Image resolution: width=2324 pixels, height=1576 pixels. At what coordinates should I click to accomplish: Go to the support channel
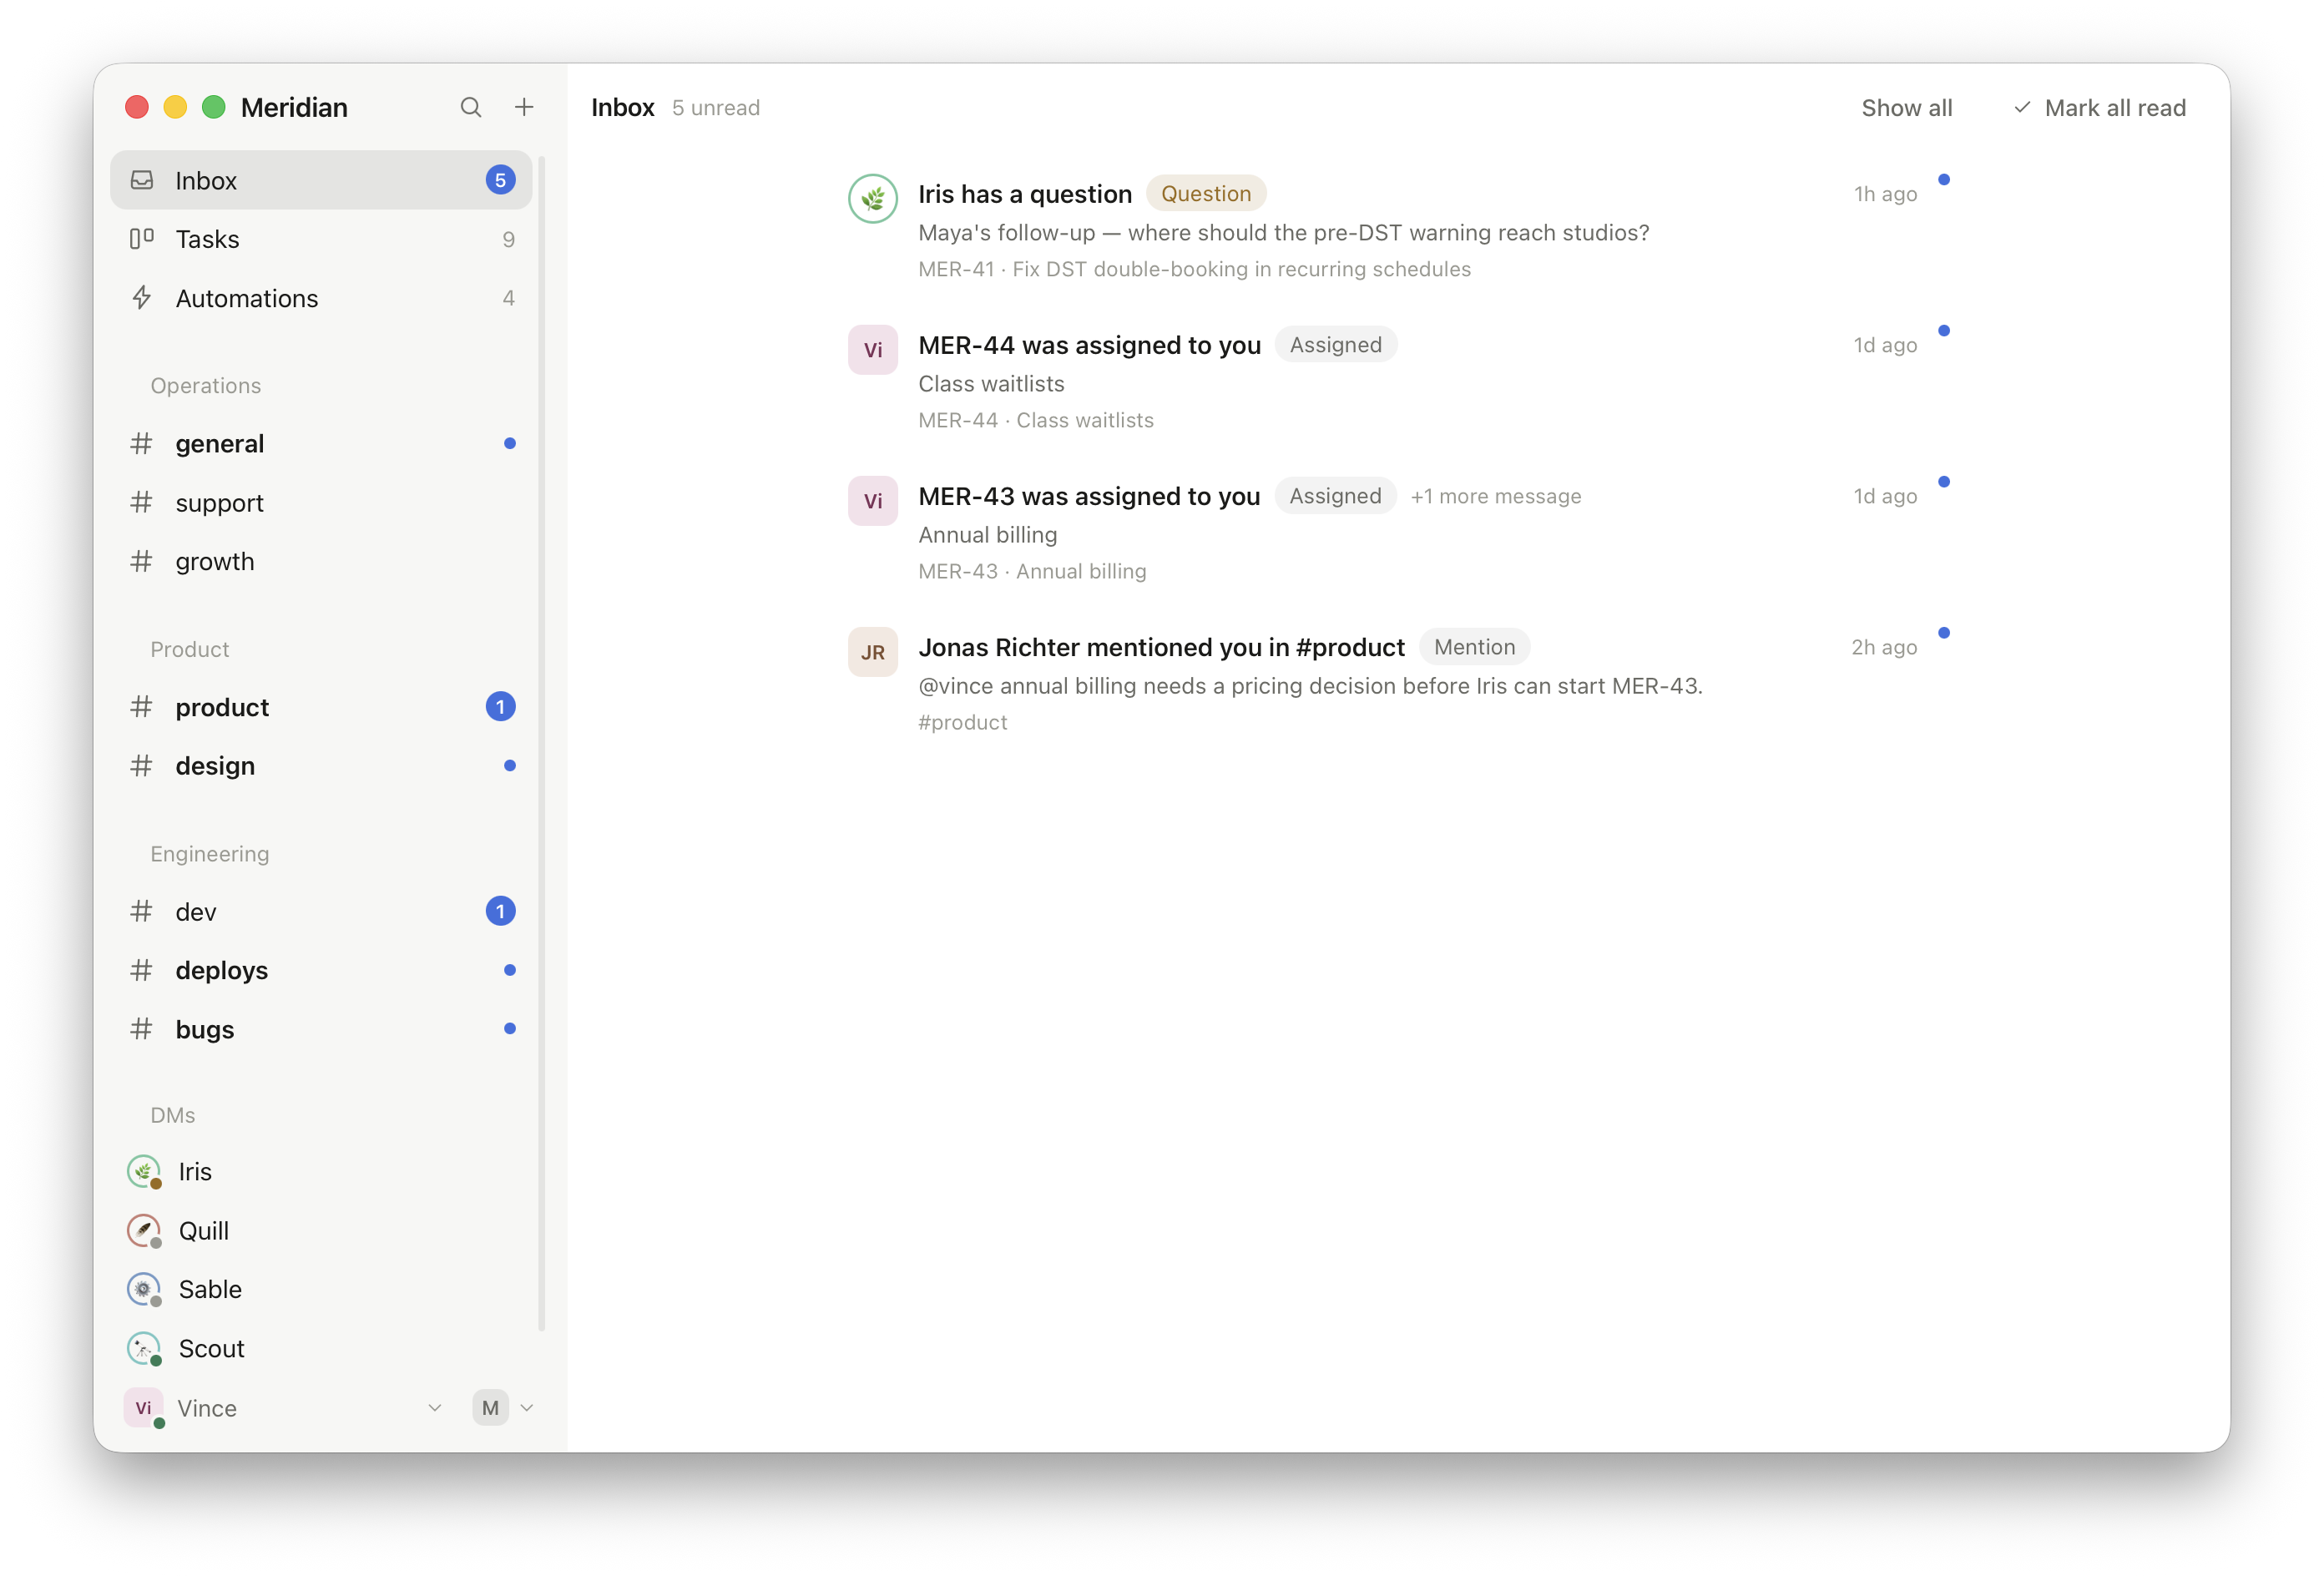[321, 502]
